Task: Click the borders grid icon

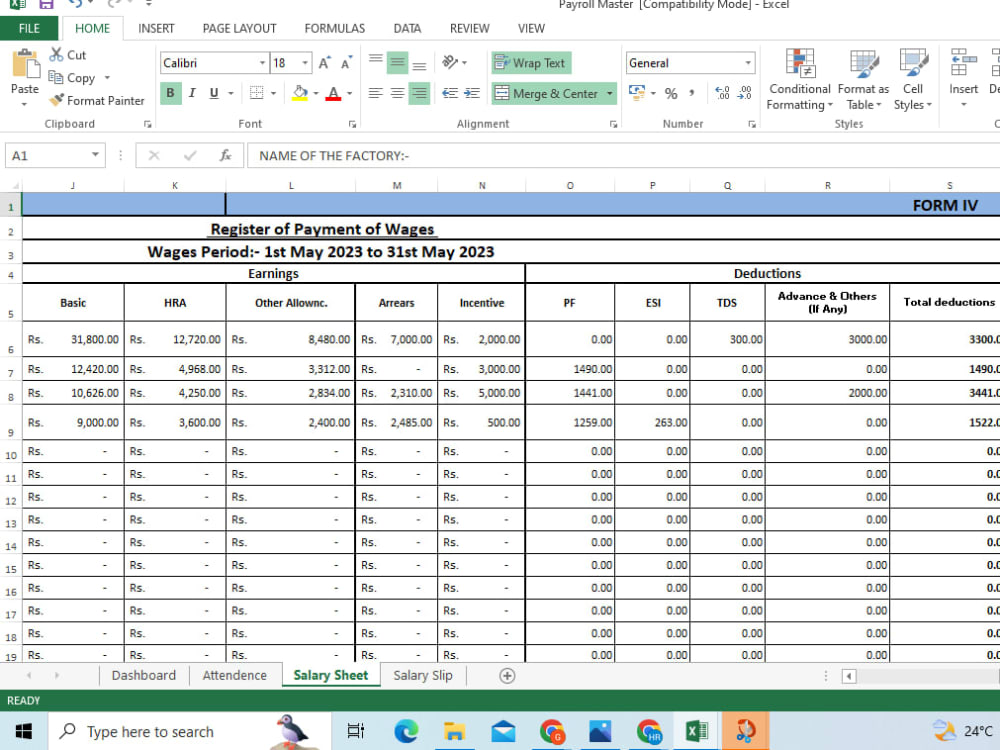Action: click(256, 93)
